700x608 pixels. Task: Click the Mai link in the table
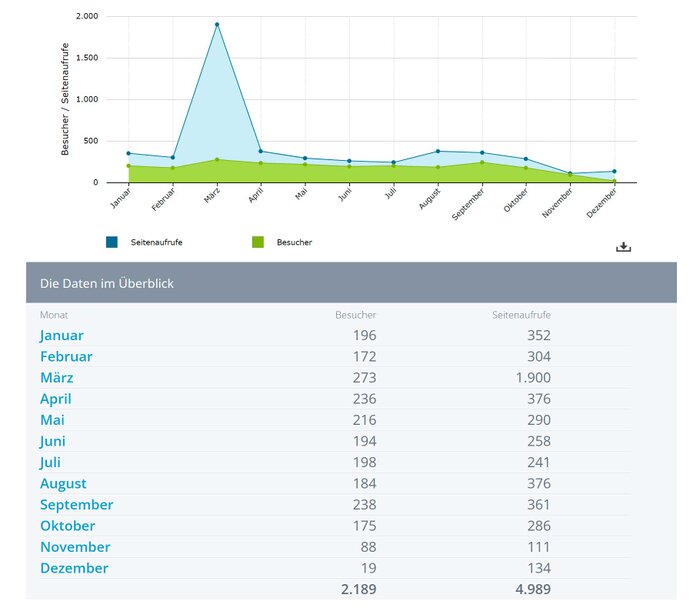(x=52, y=420)
